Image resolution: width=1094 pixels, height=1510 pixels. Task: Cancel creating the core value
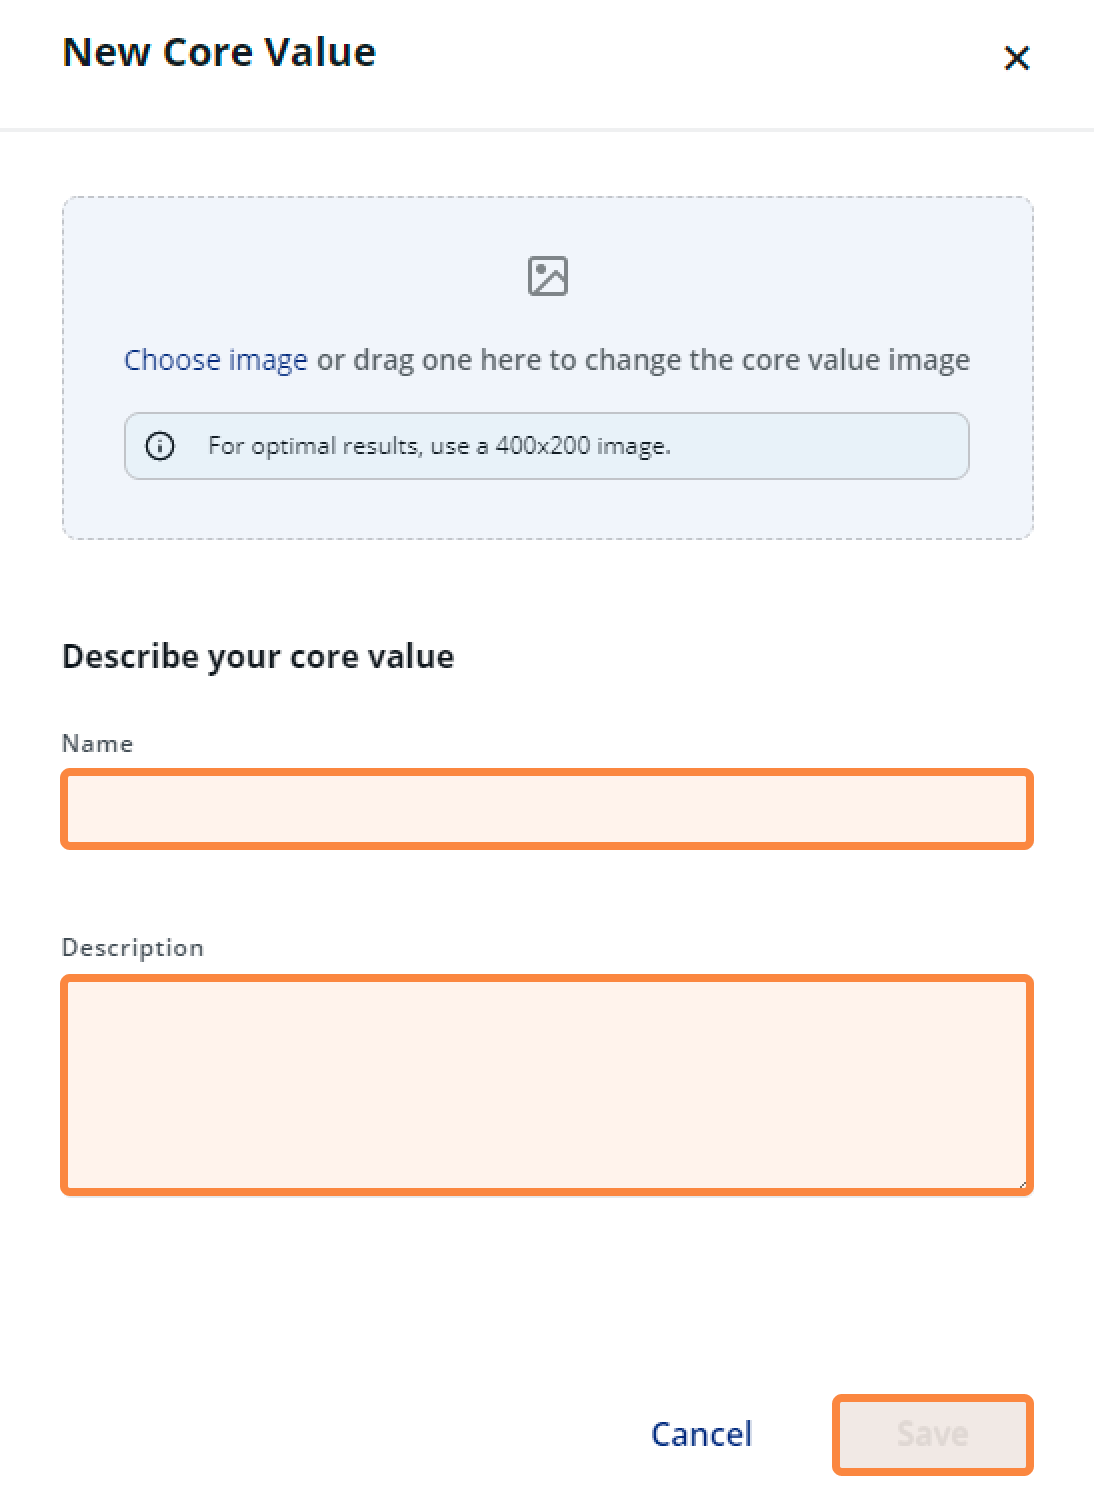click(701, 1434)
